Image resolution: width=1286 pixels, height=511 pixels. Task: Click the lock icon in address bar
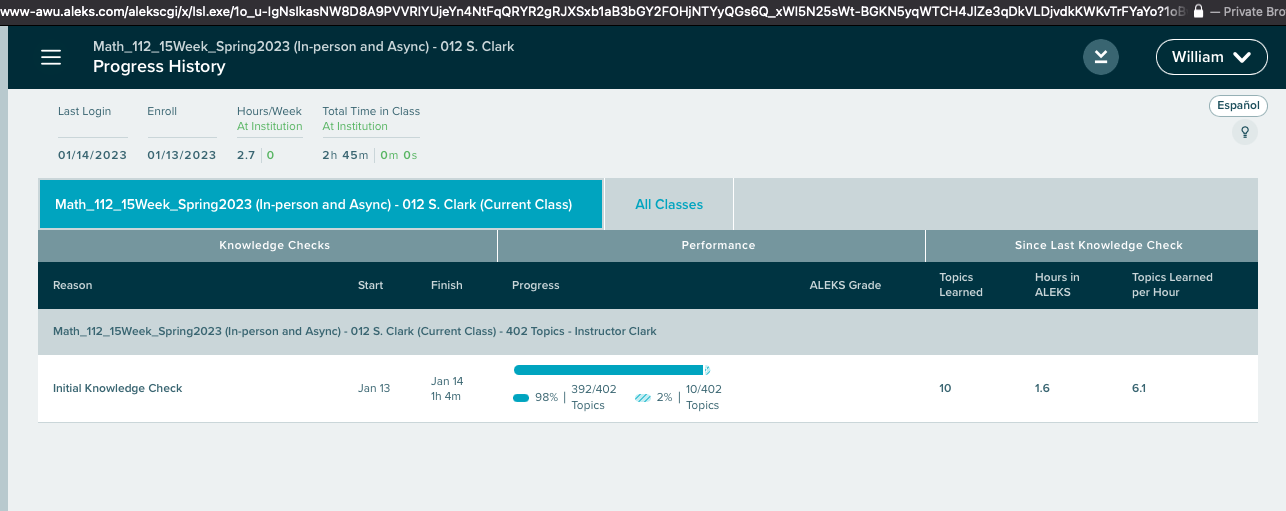point(1197,11)
